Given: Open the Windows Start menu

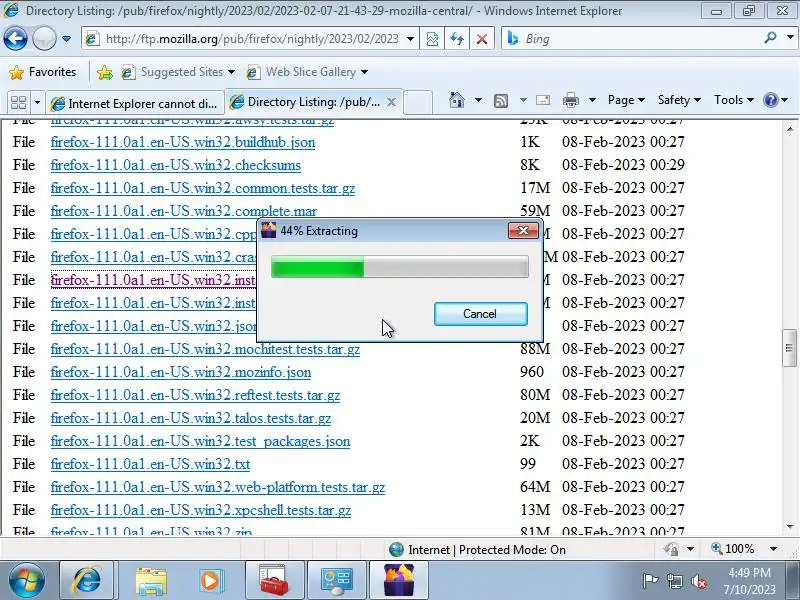Looking at the screenshot, I should [27, 580].
